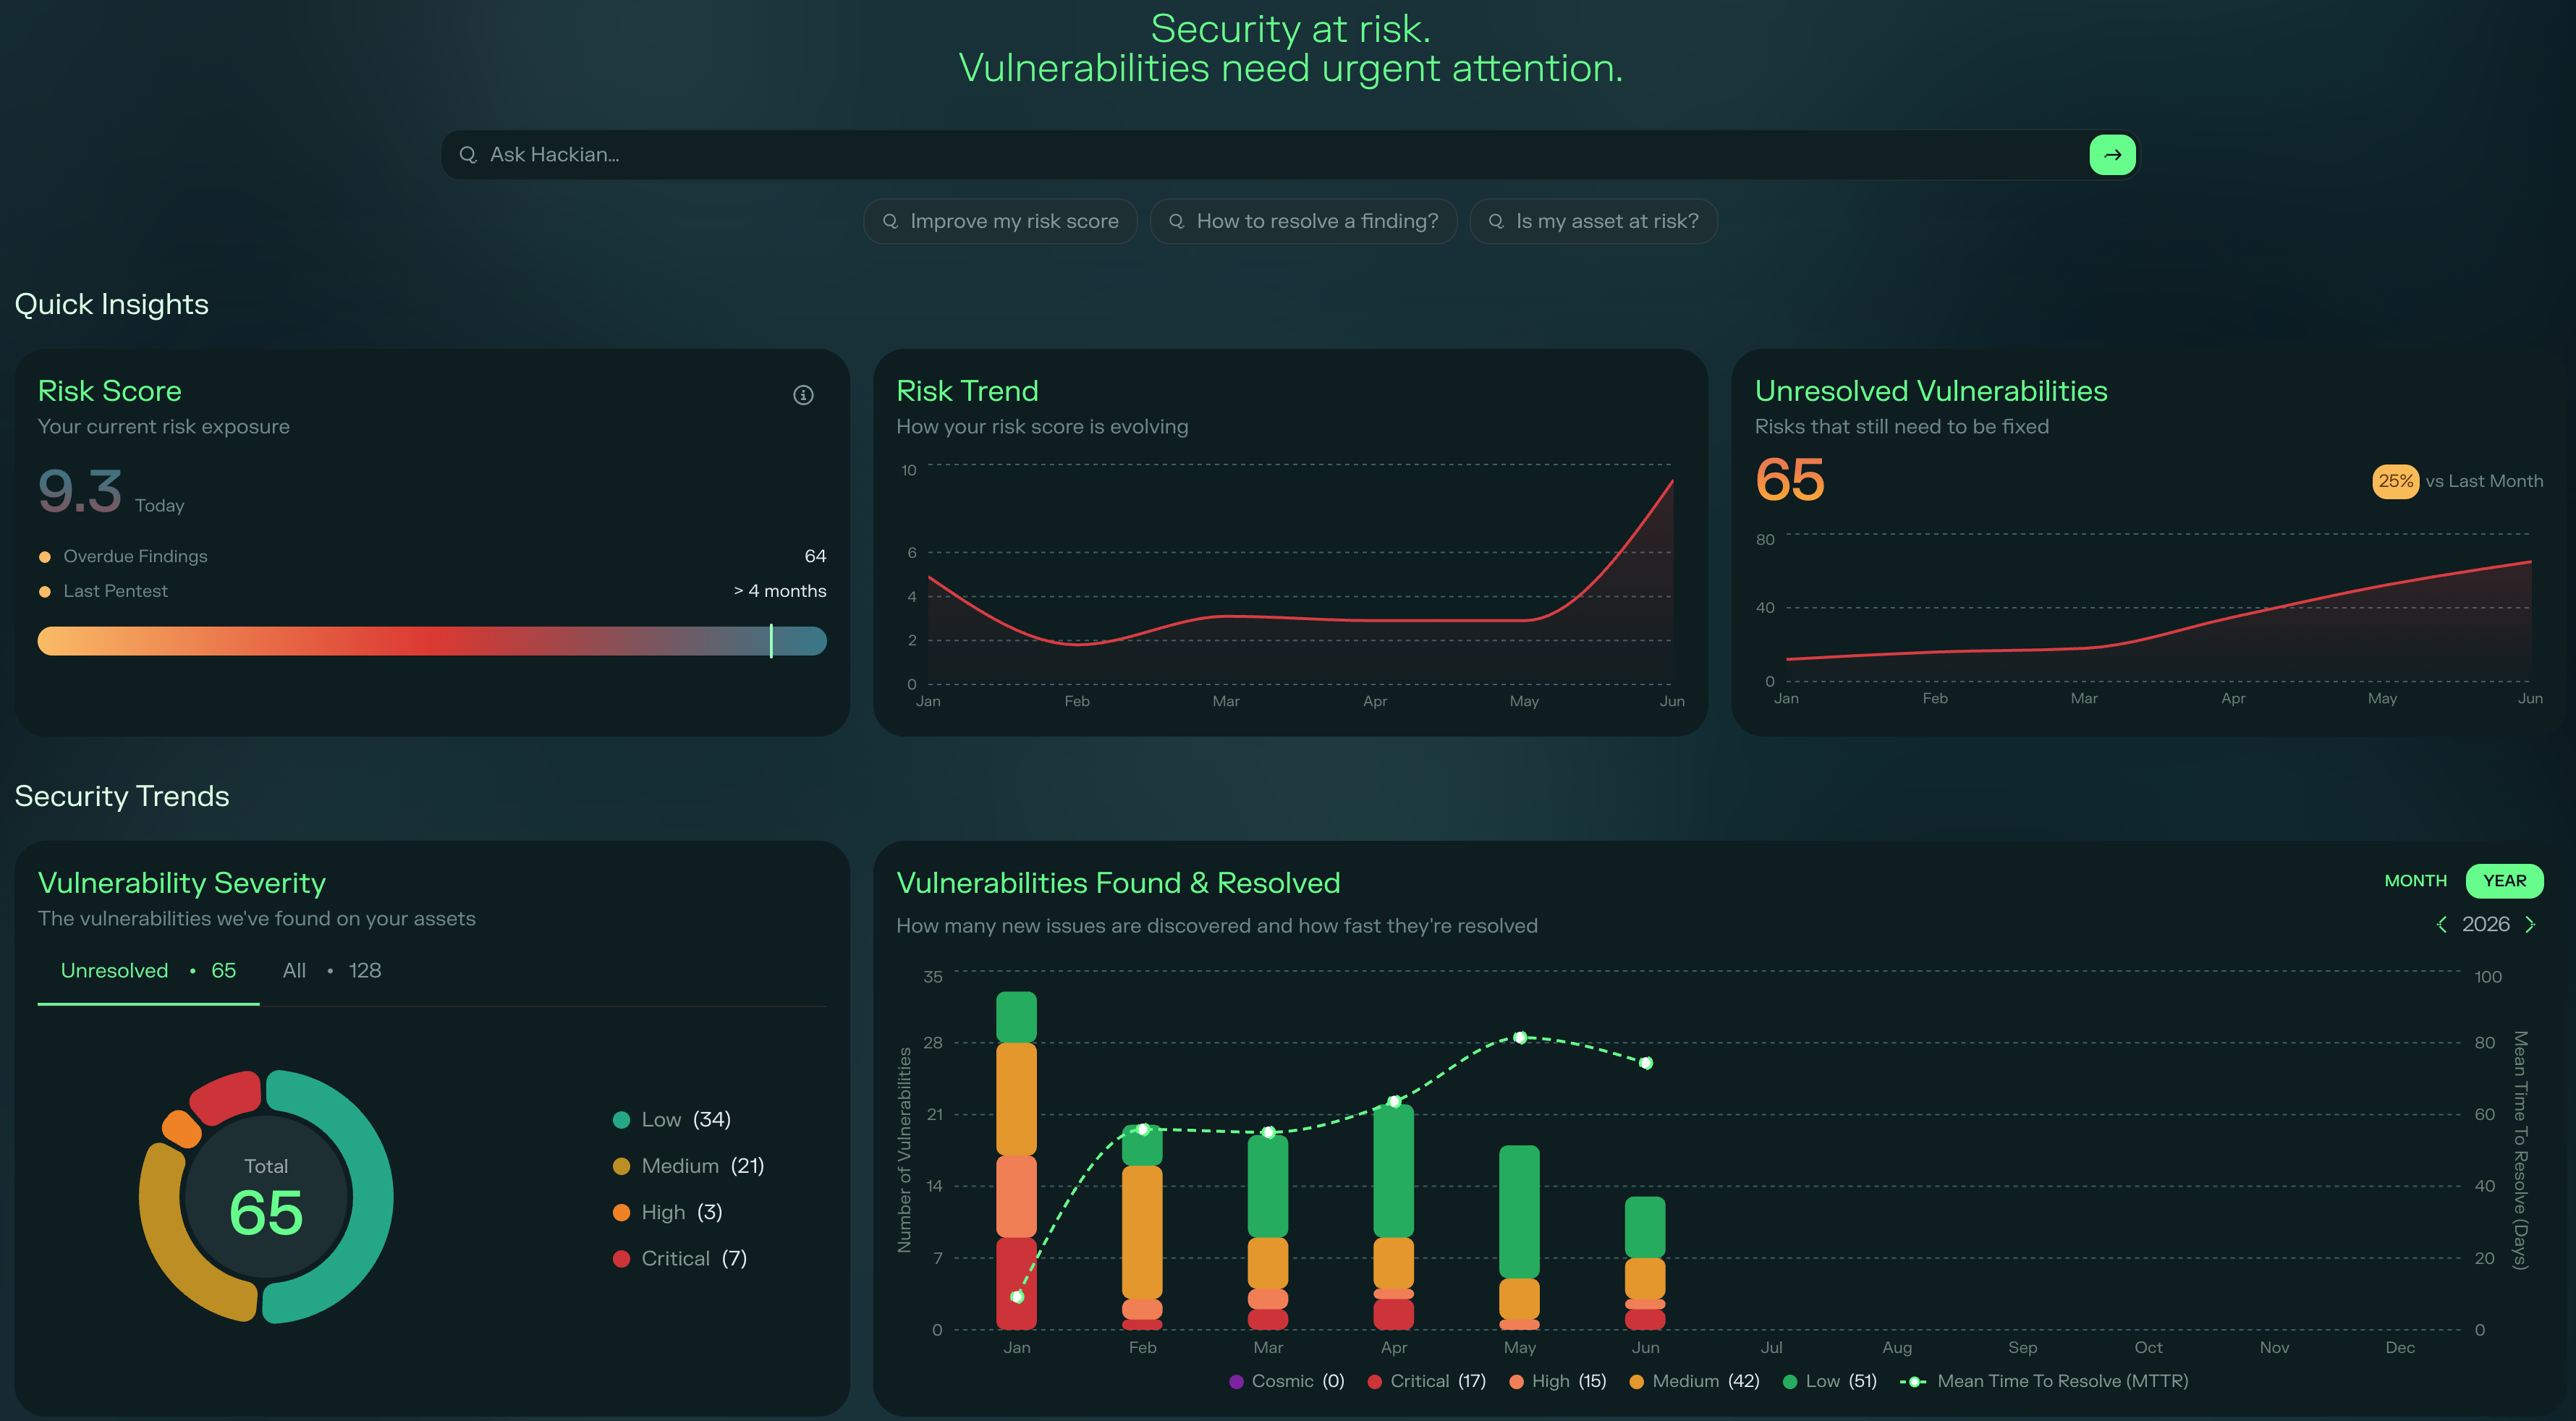Click the large 65 unresolved vulnerabilities count
This screenshot has width=2576, height=1421.
coord(1789,480)
